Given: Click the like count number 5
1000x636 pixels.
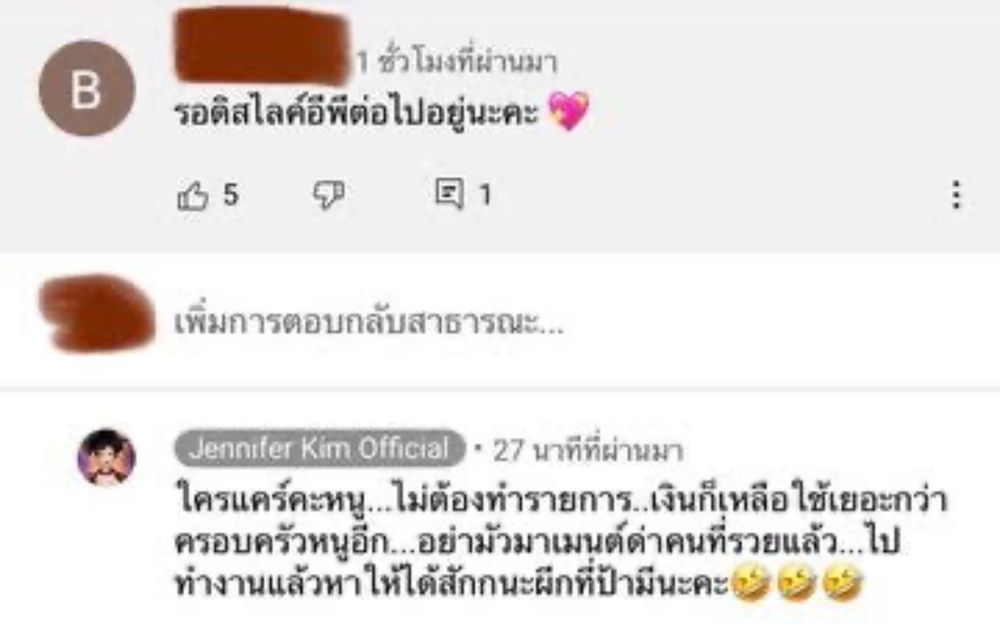Looking at the screenshot, I should [x=231, y=195].
